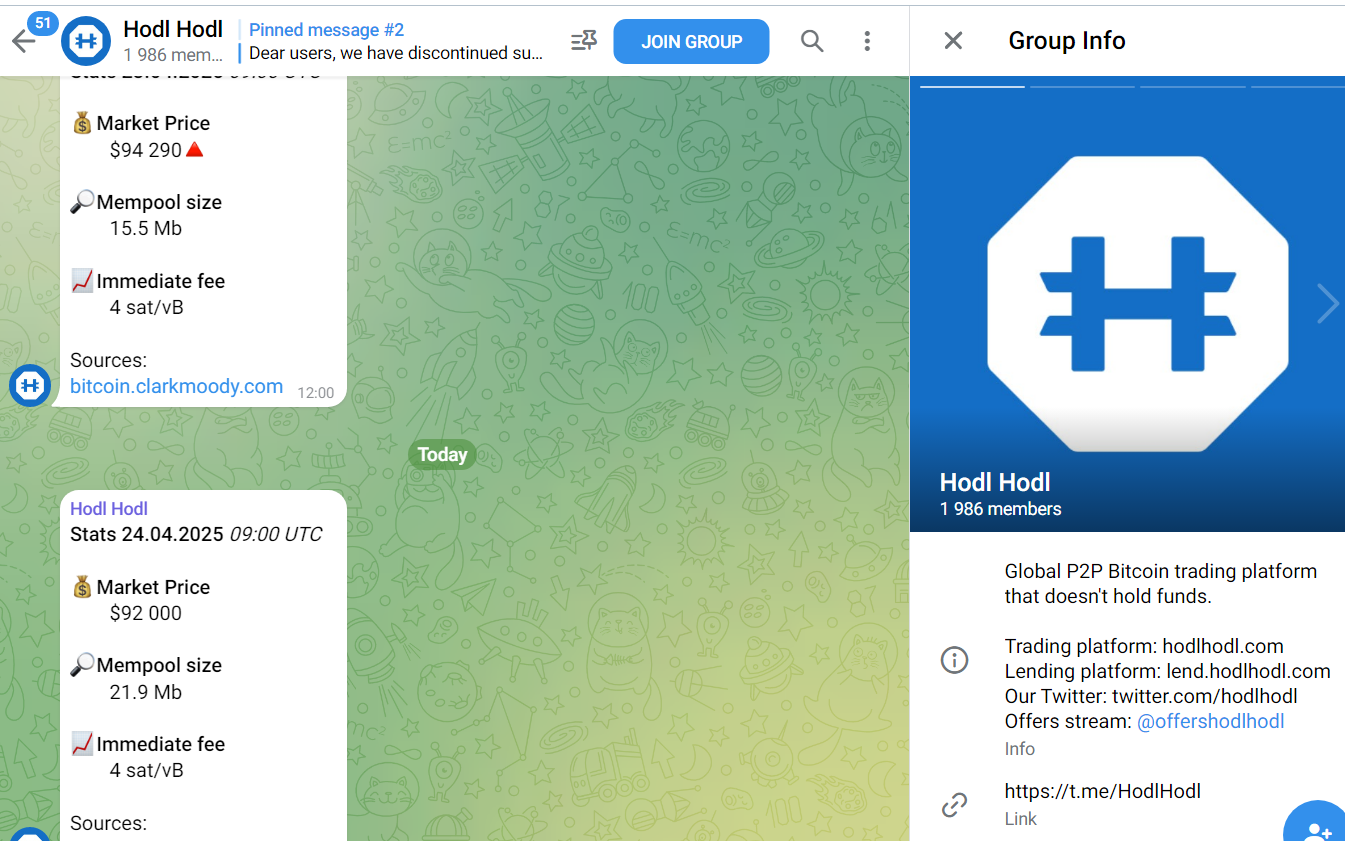Open the three-dot more options menu
Image resolution: width=1345 pixels, height=841 pixels.
pyautogui.click(x=867, y=41)
